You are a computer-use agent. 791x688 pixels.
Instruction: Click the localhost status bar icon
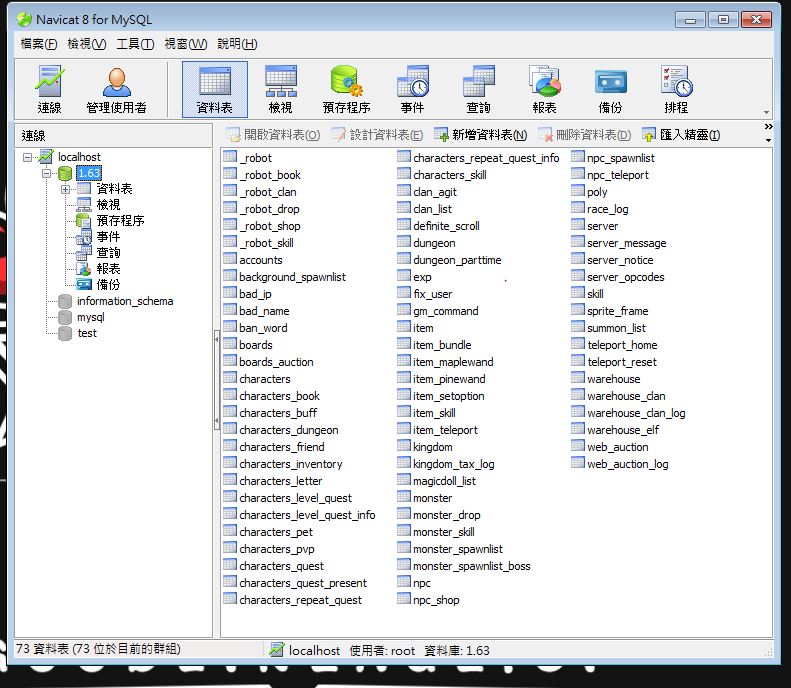point(276,650)
